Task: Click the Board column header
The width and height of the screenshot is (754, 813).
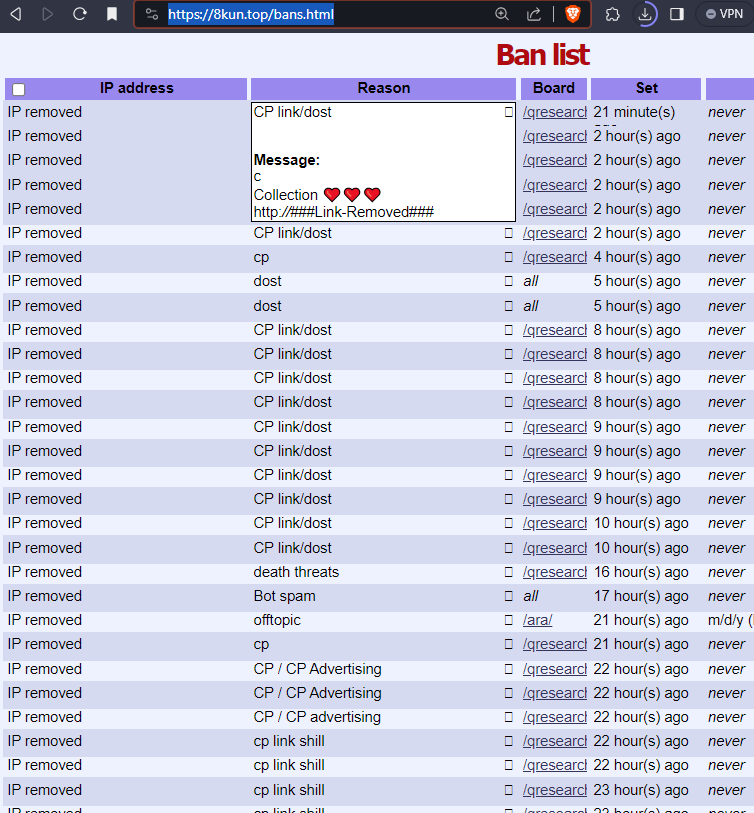Action: coord(554,88)
